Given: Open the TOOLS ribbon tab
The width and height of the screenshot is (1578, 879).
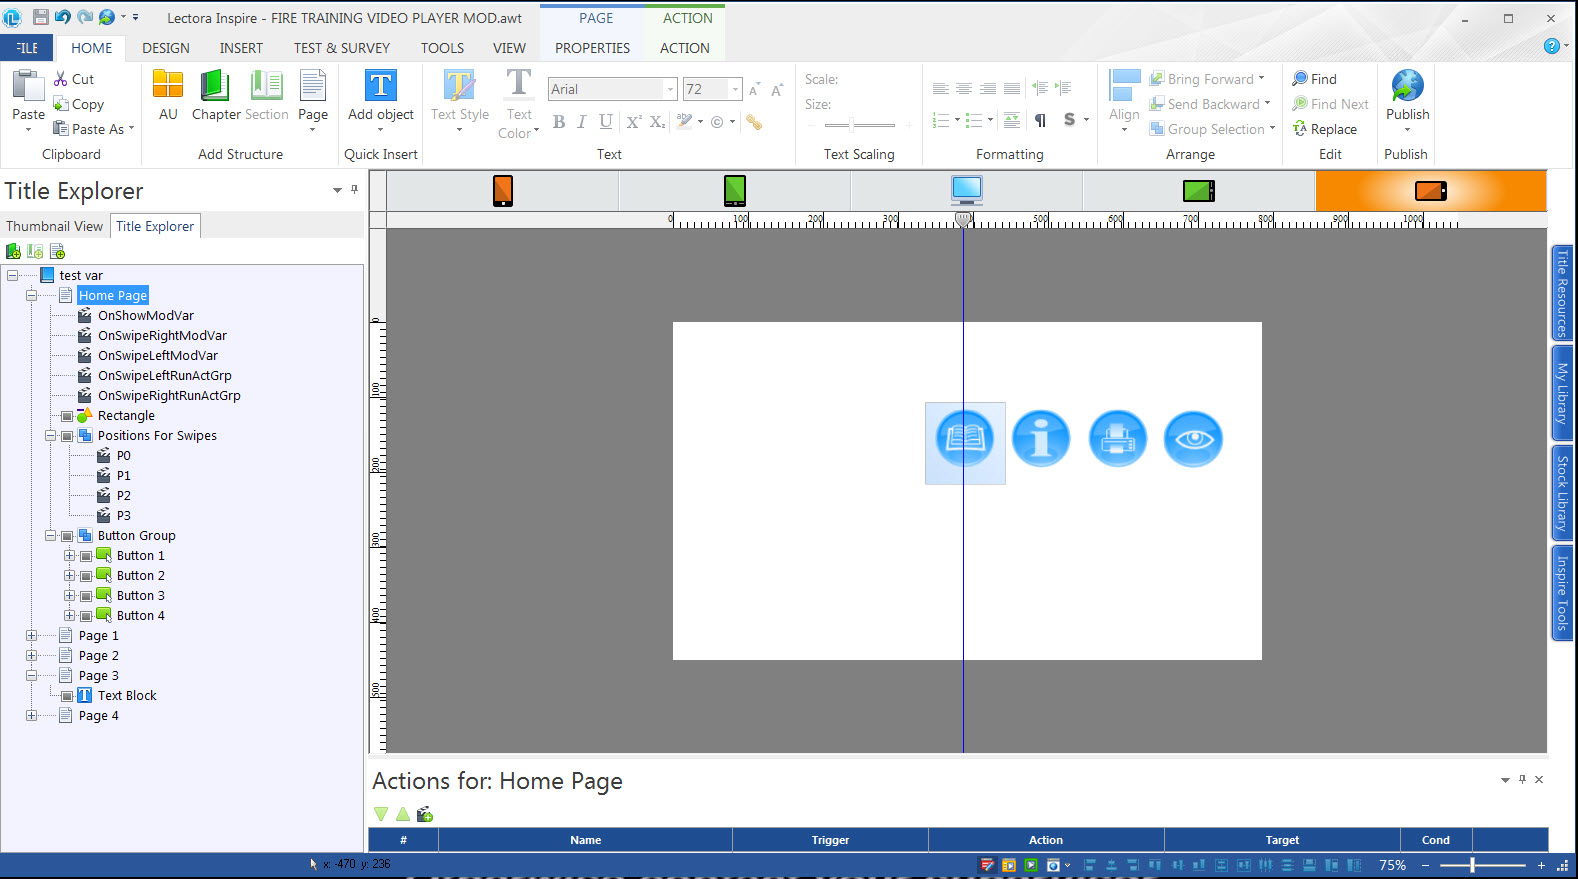Looking at the screenshot, I should [x=442, y=48].
